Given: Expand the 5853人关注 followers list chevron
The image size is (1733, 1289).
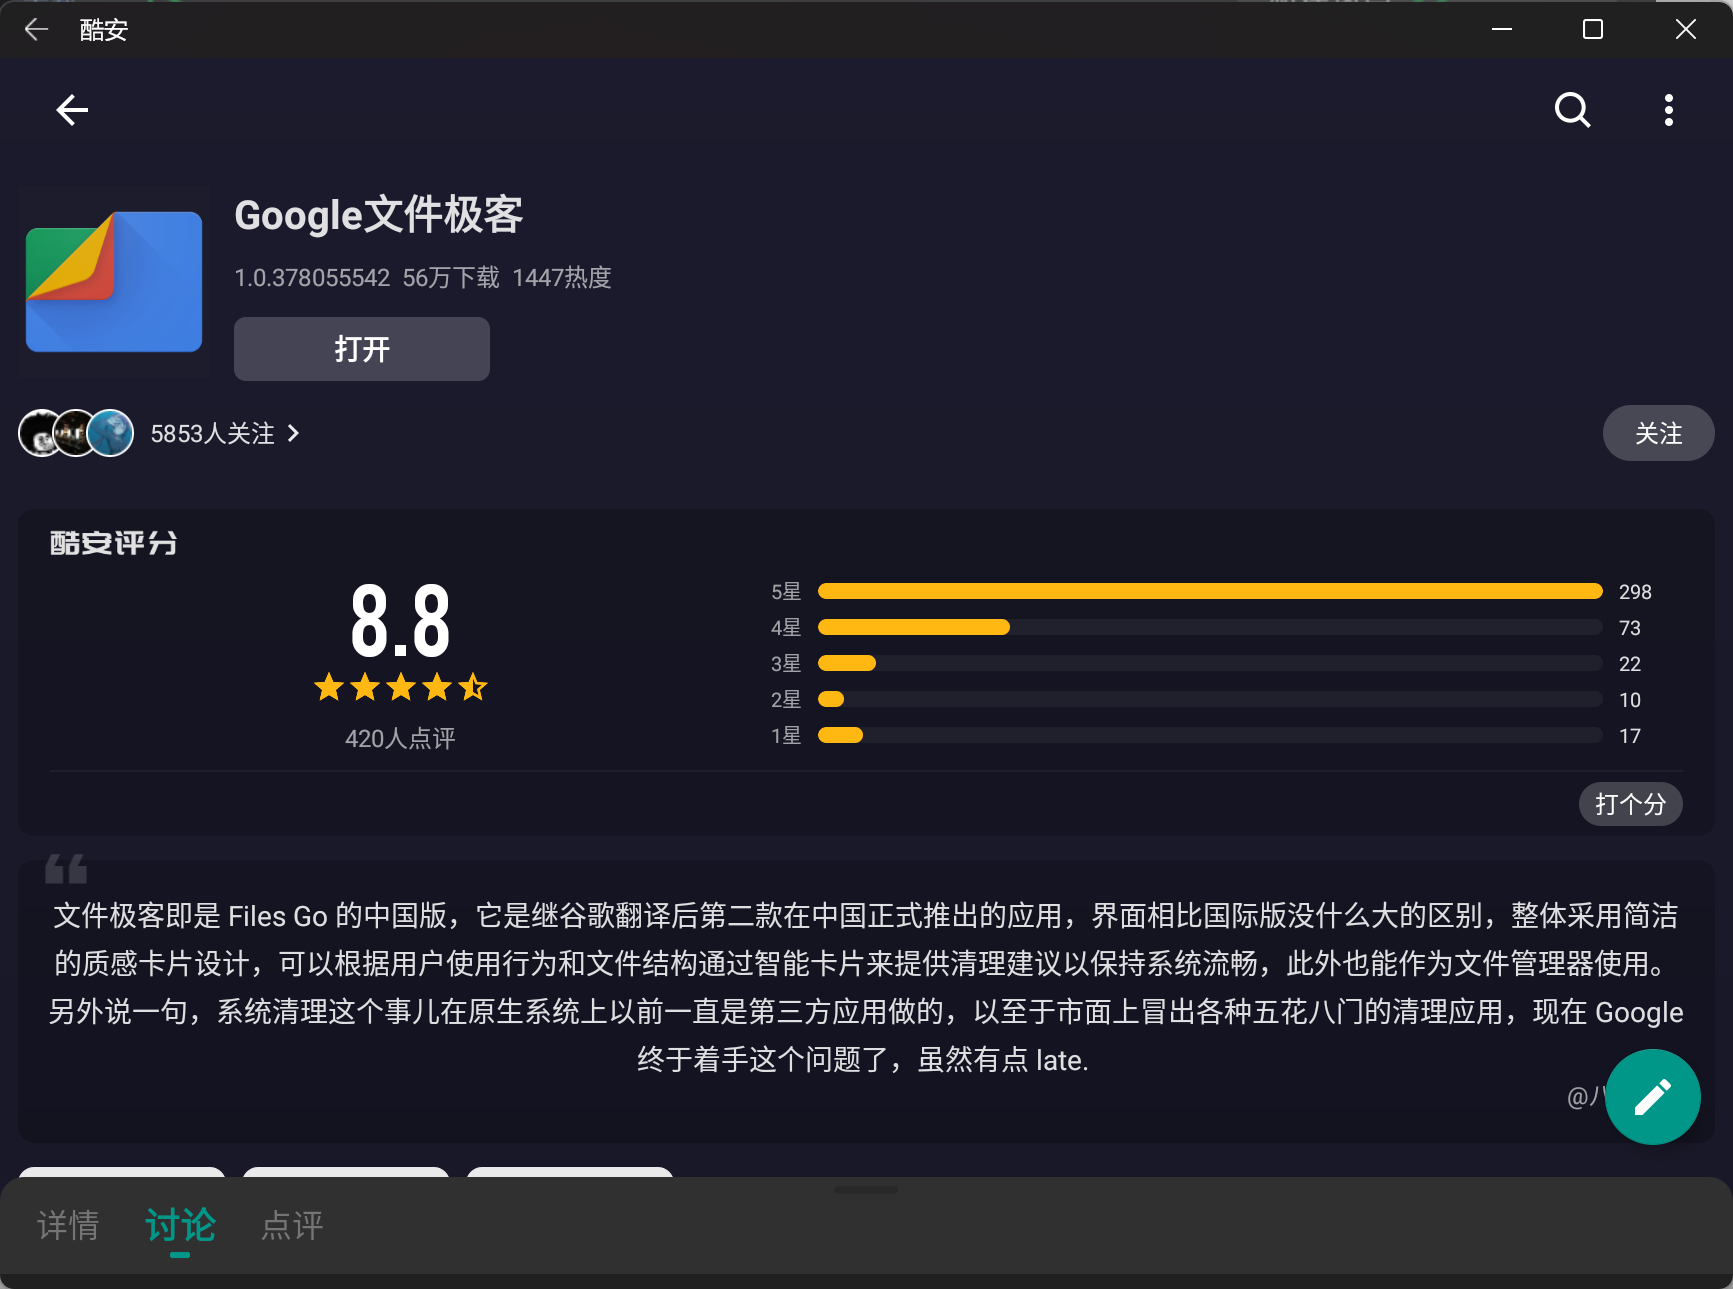Looking at the screenshot, I should click(x=293, y=433).
